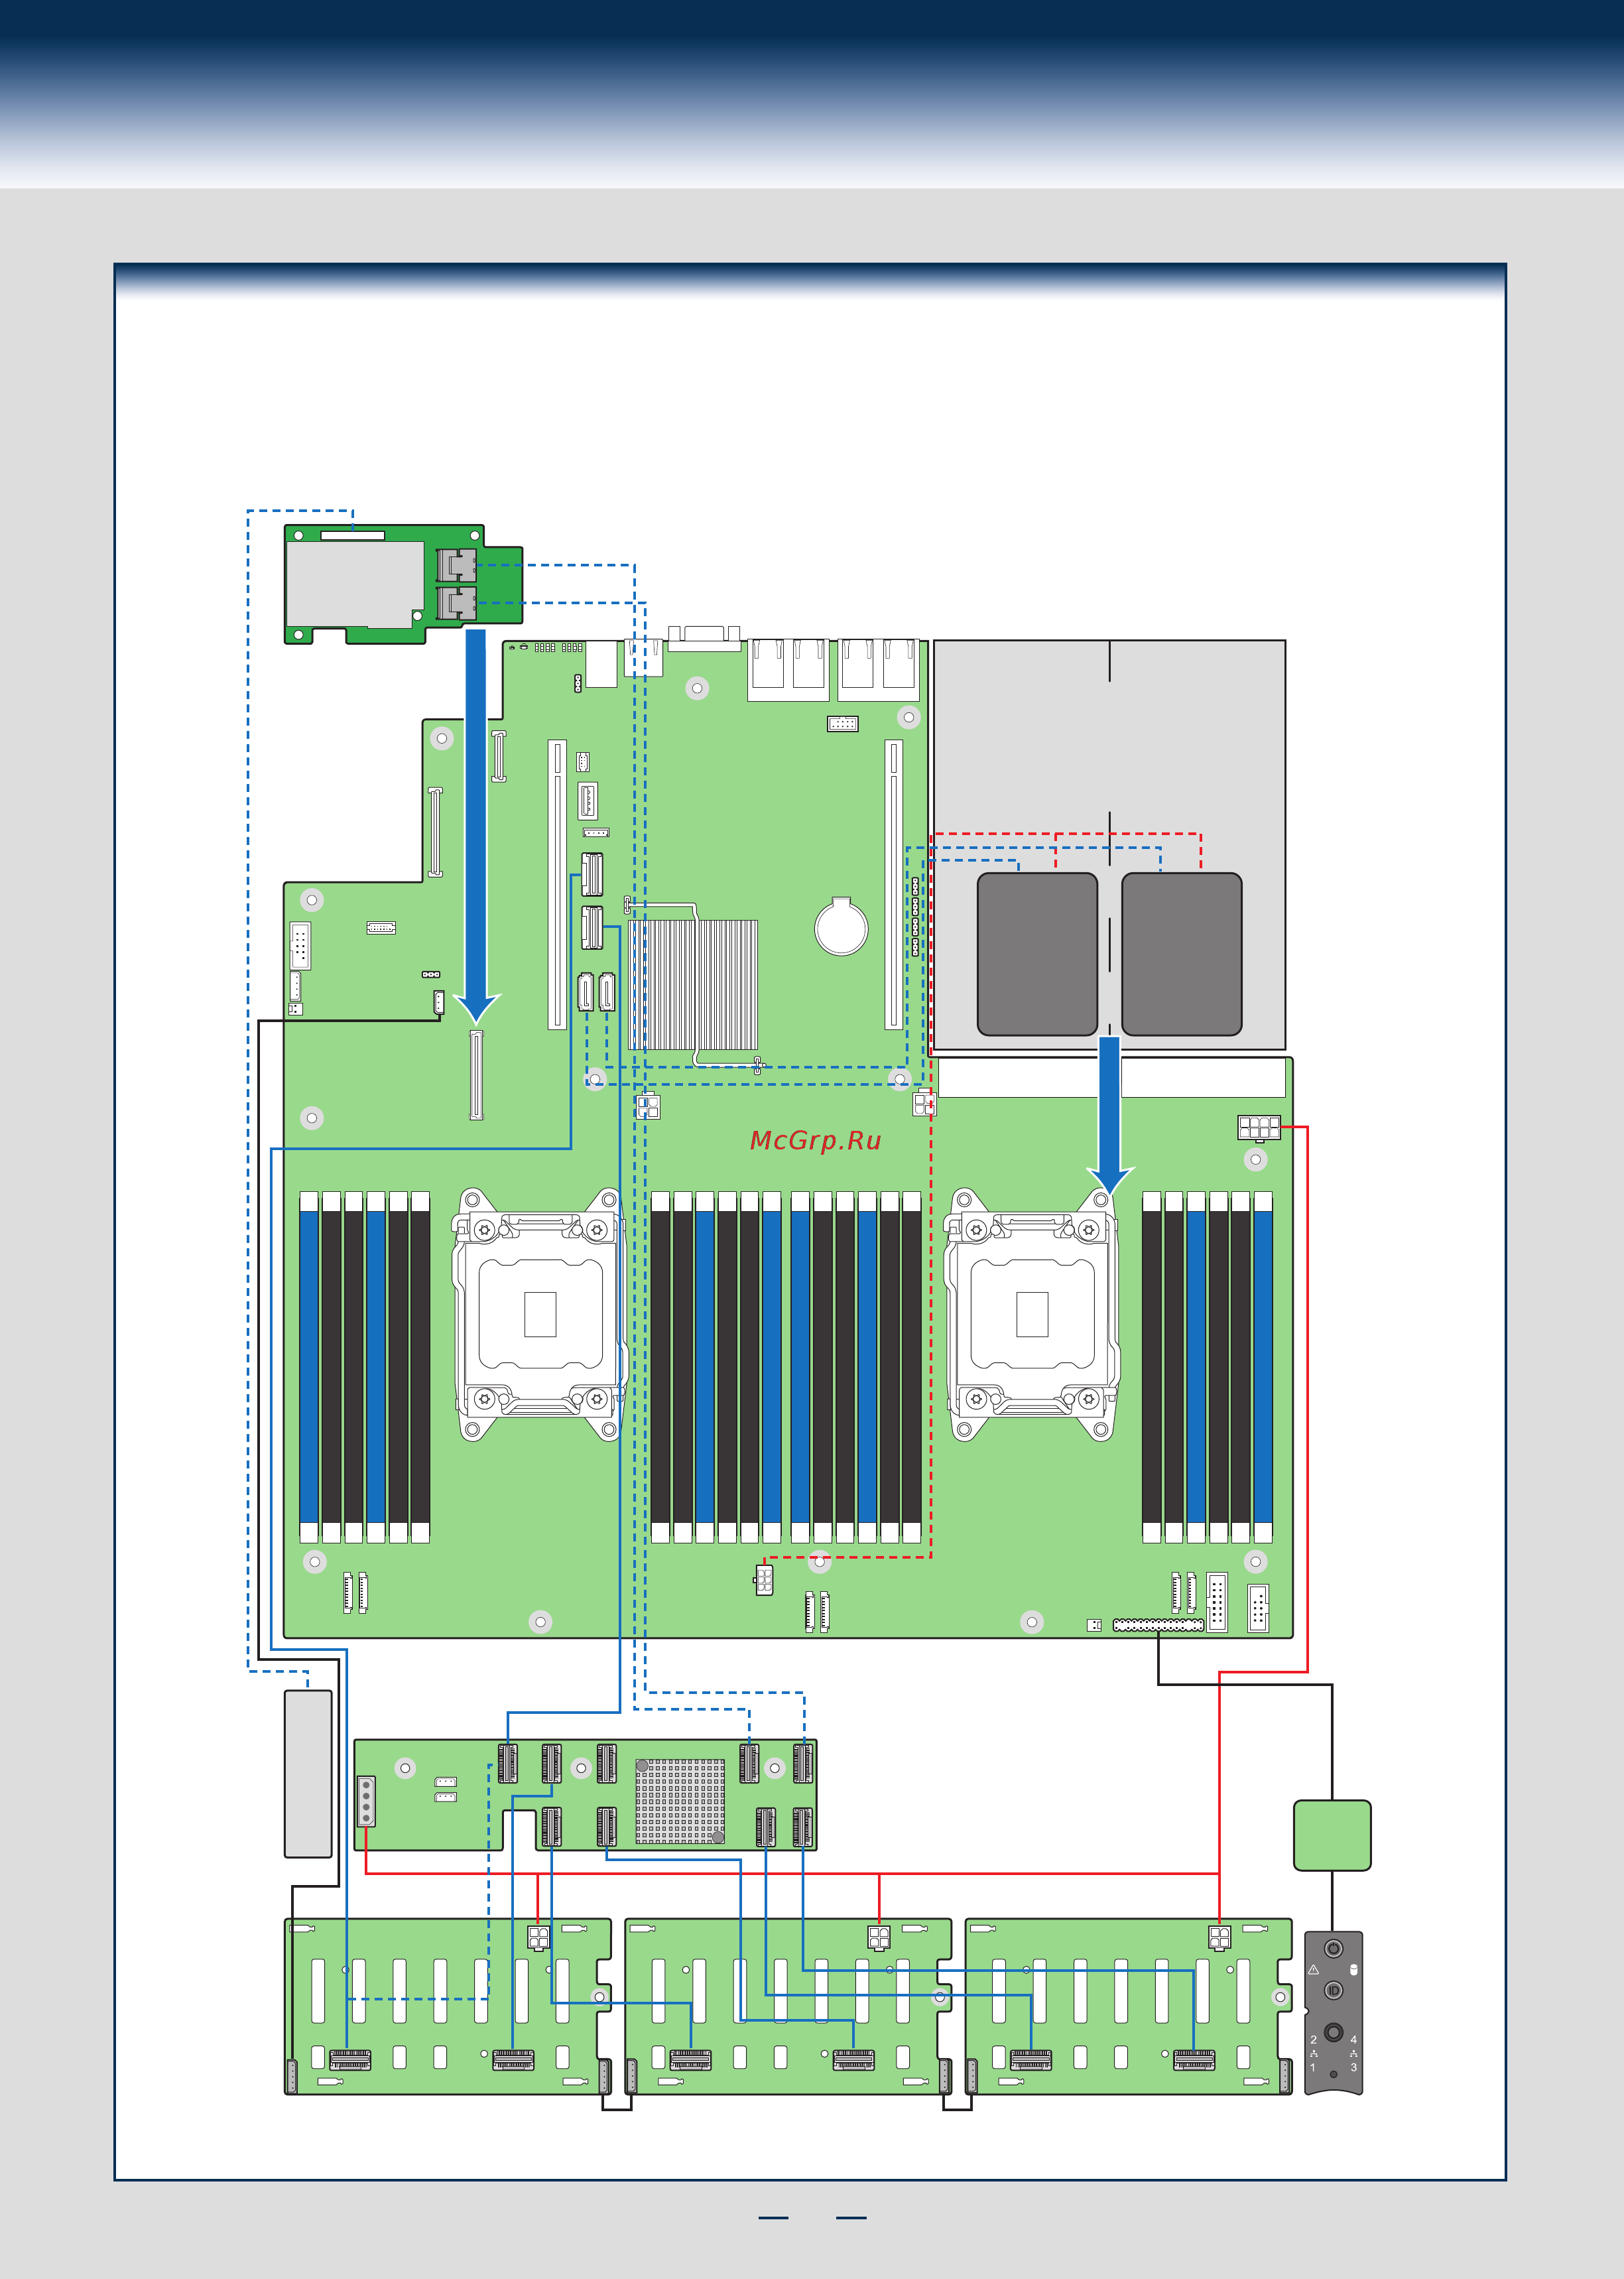
Task: Click the number 4 on front panel
Action: pos(1354,2040)
